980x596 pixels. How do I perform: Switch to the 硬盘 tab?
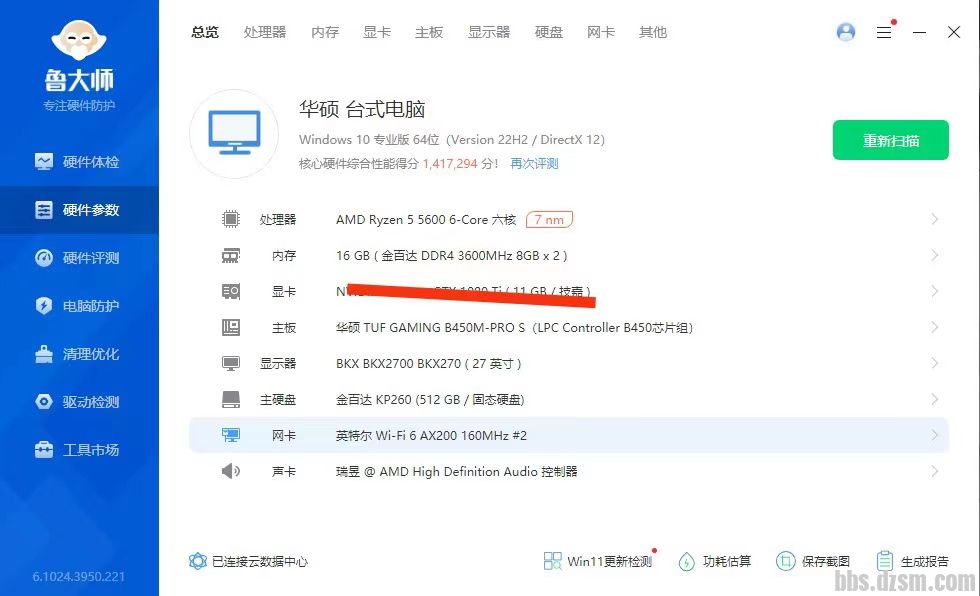coord(549,32)
